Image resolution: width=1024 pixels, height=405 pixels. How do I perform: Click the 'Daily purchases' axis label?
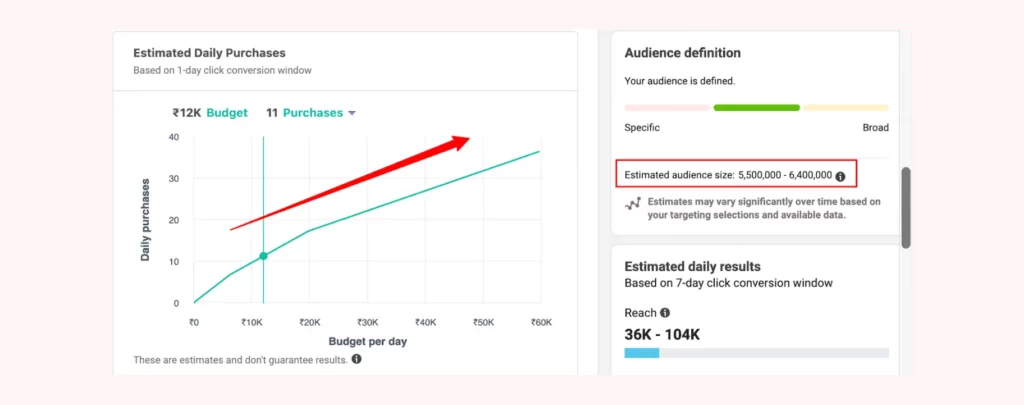tap(145, 219)
